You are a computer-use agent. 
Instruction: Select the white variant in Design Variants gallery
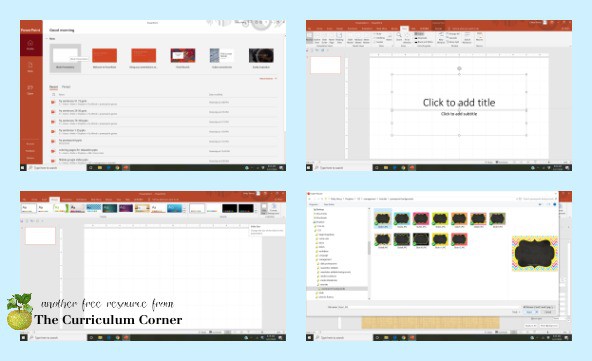(197, 208)
